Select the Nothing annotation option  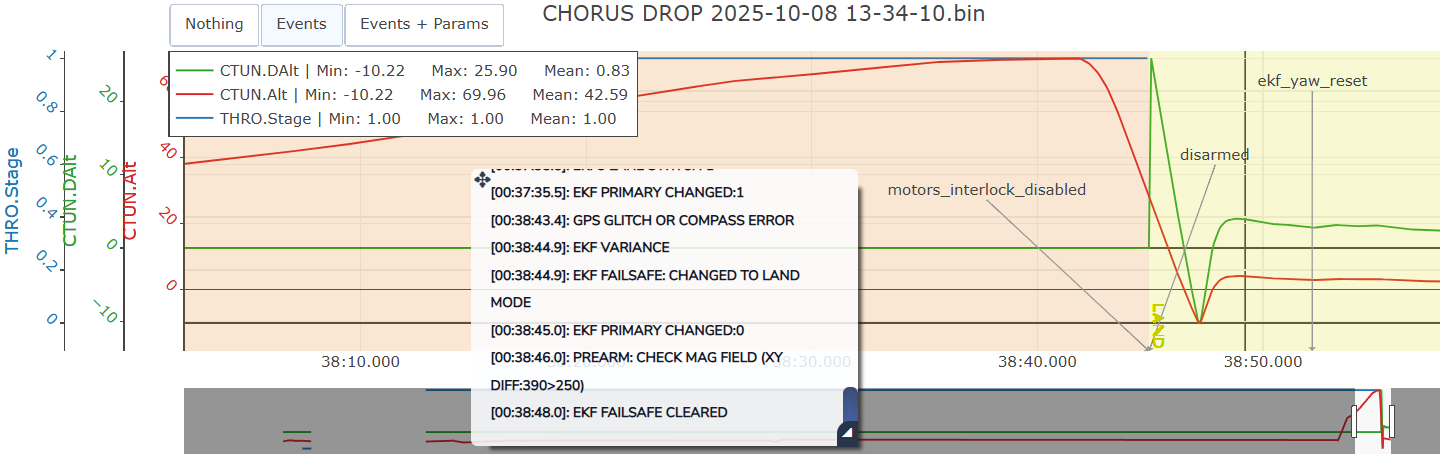tap(214, 24)
